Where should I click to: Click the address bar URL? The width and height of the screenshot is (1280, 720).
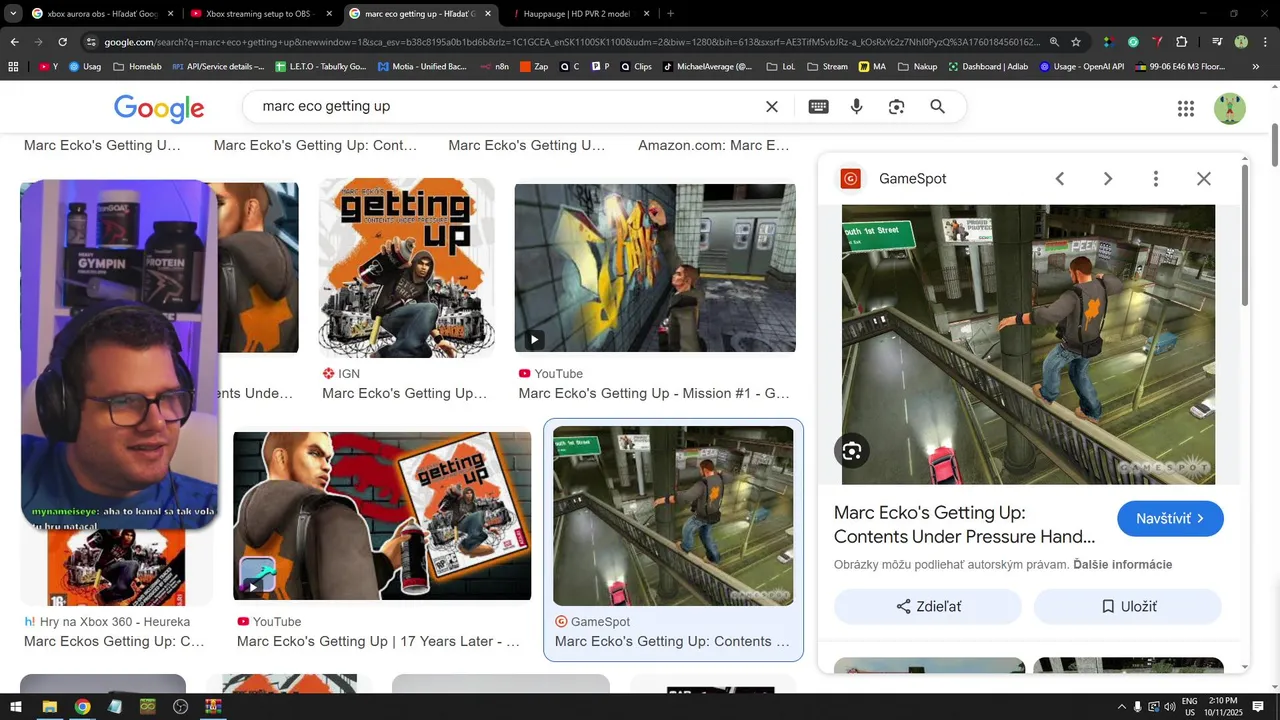572,42
